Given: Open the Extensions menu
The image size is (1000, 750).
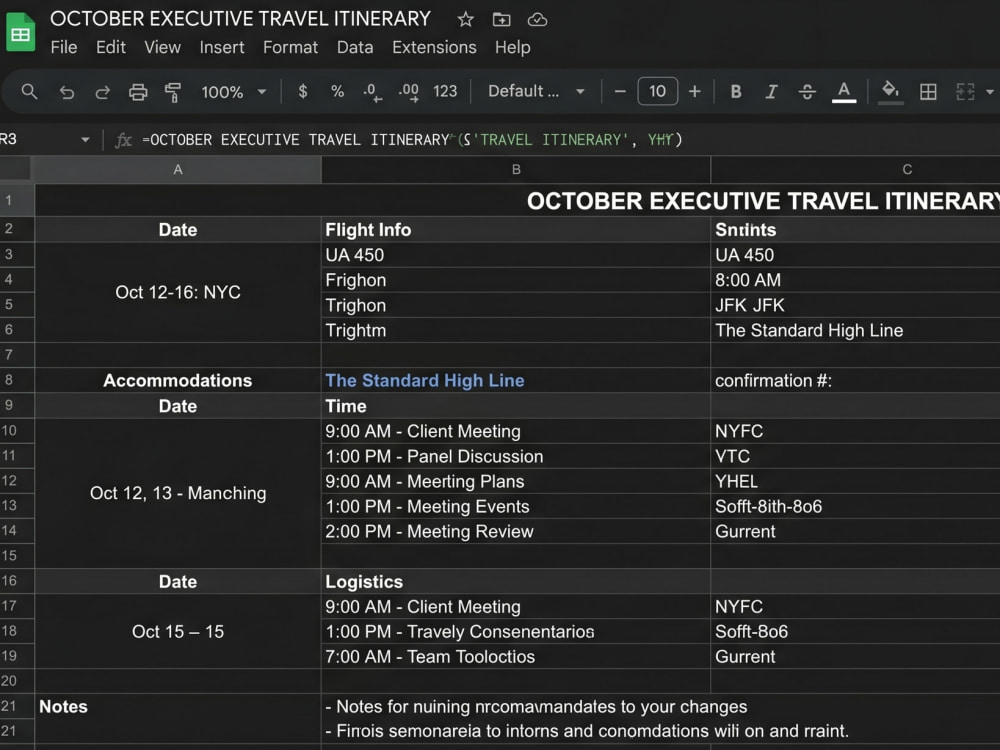Looking at the screenshot, I should [434, 47].
